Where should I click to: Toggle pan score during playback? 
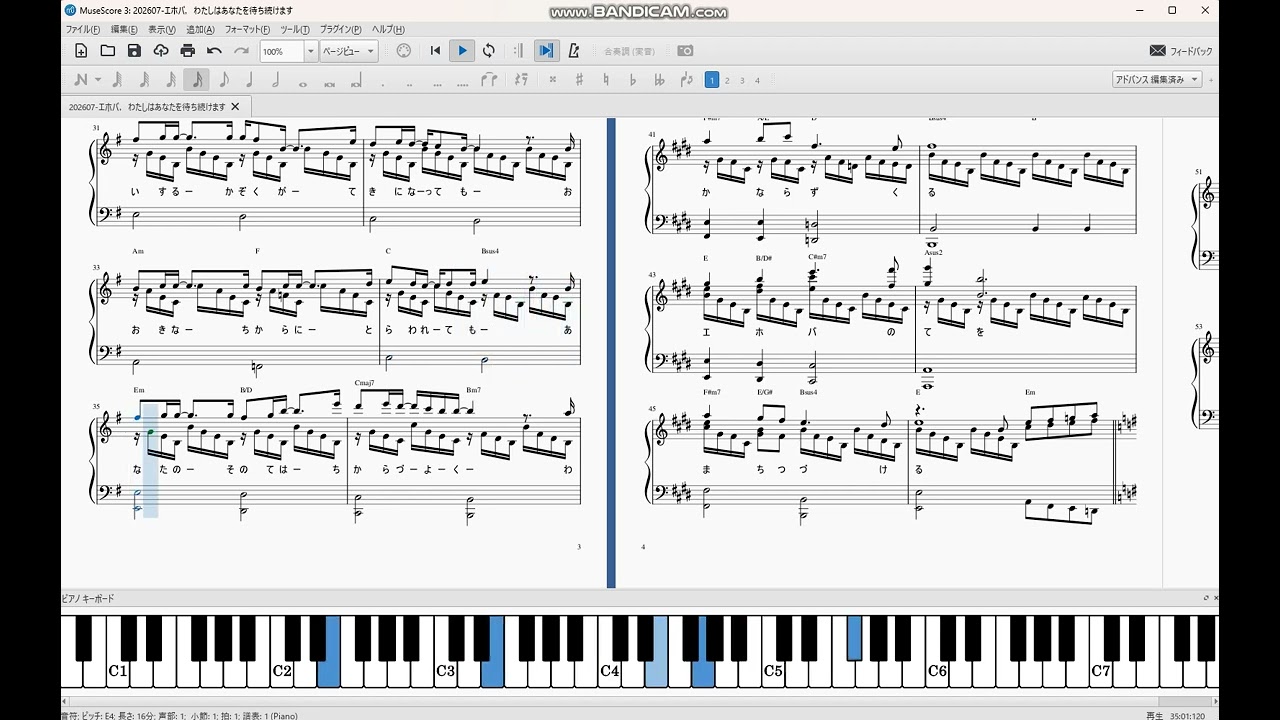click(x=546, y=51)
